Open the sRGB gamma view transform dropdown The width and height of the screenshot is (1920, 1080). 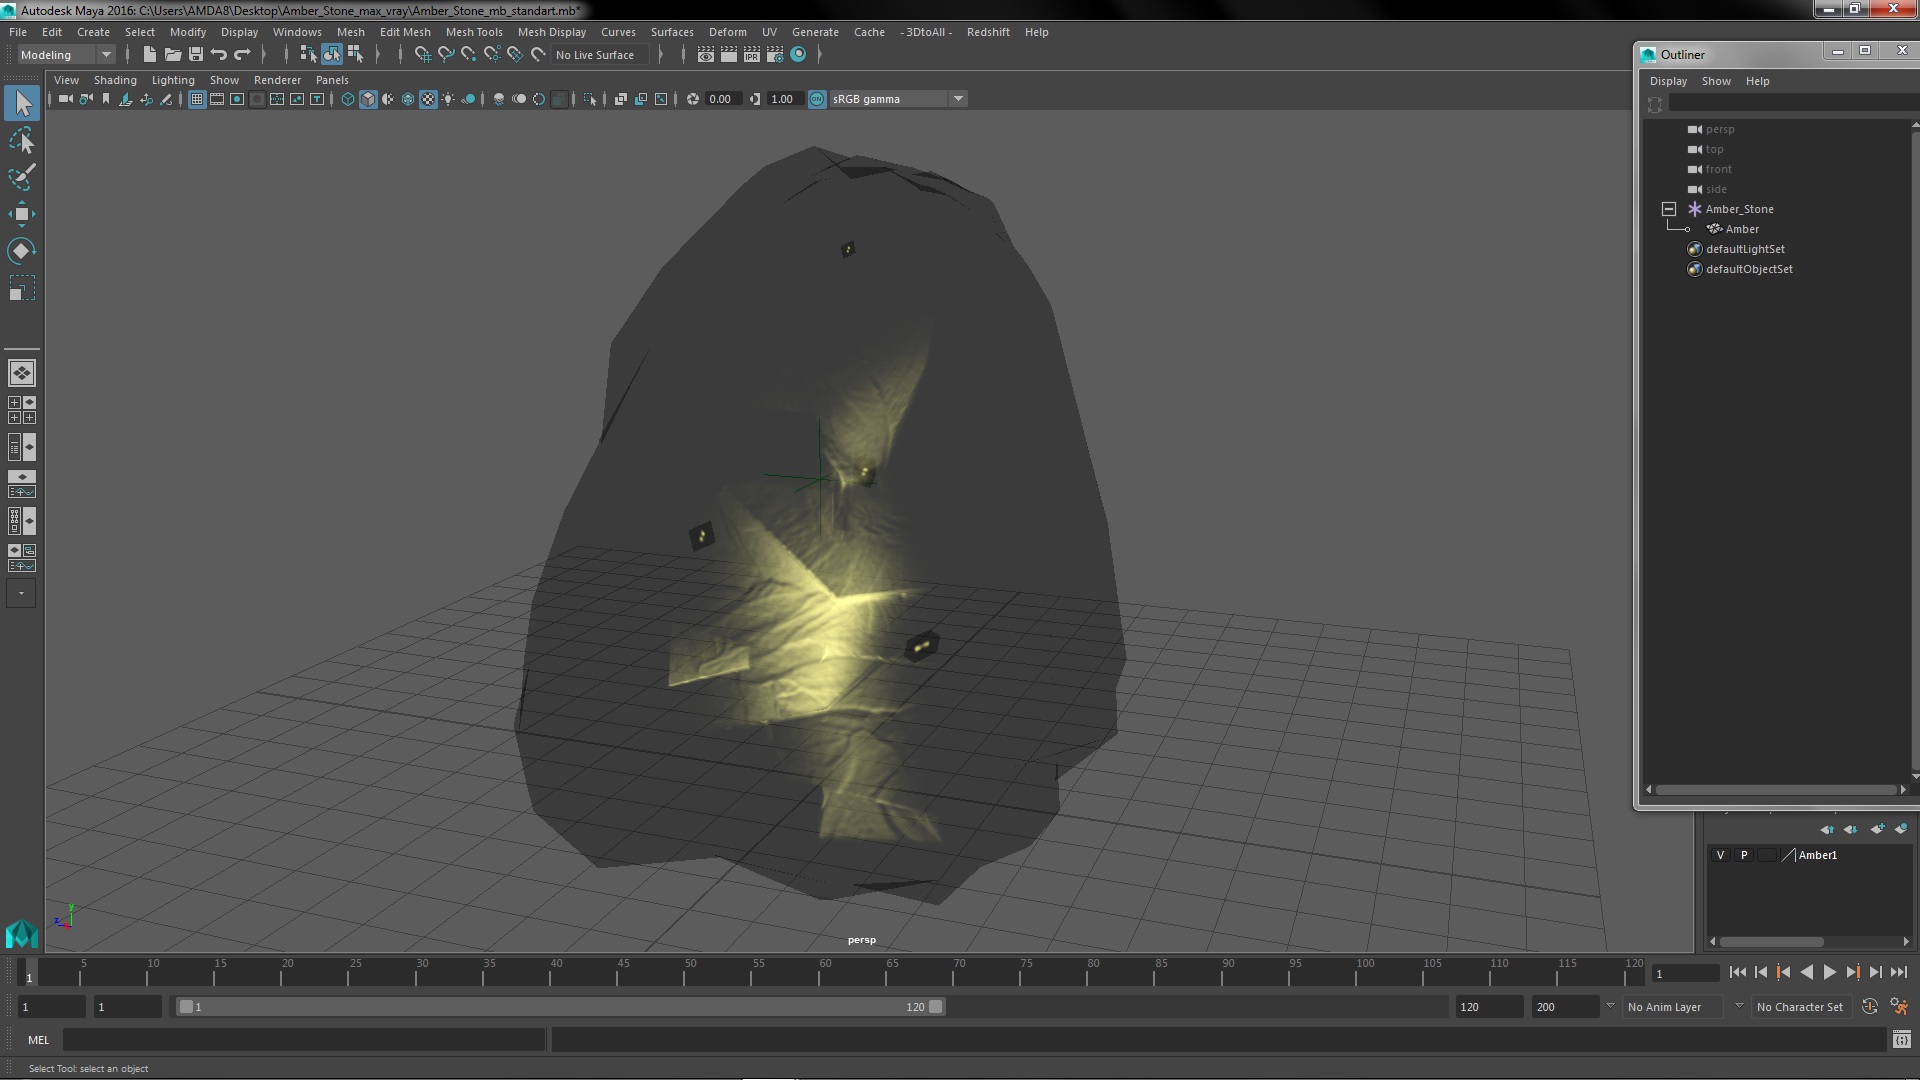(897, 99)
